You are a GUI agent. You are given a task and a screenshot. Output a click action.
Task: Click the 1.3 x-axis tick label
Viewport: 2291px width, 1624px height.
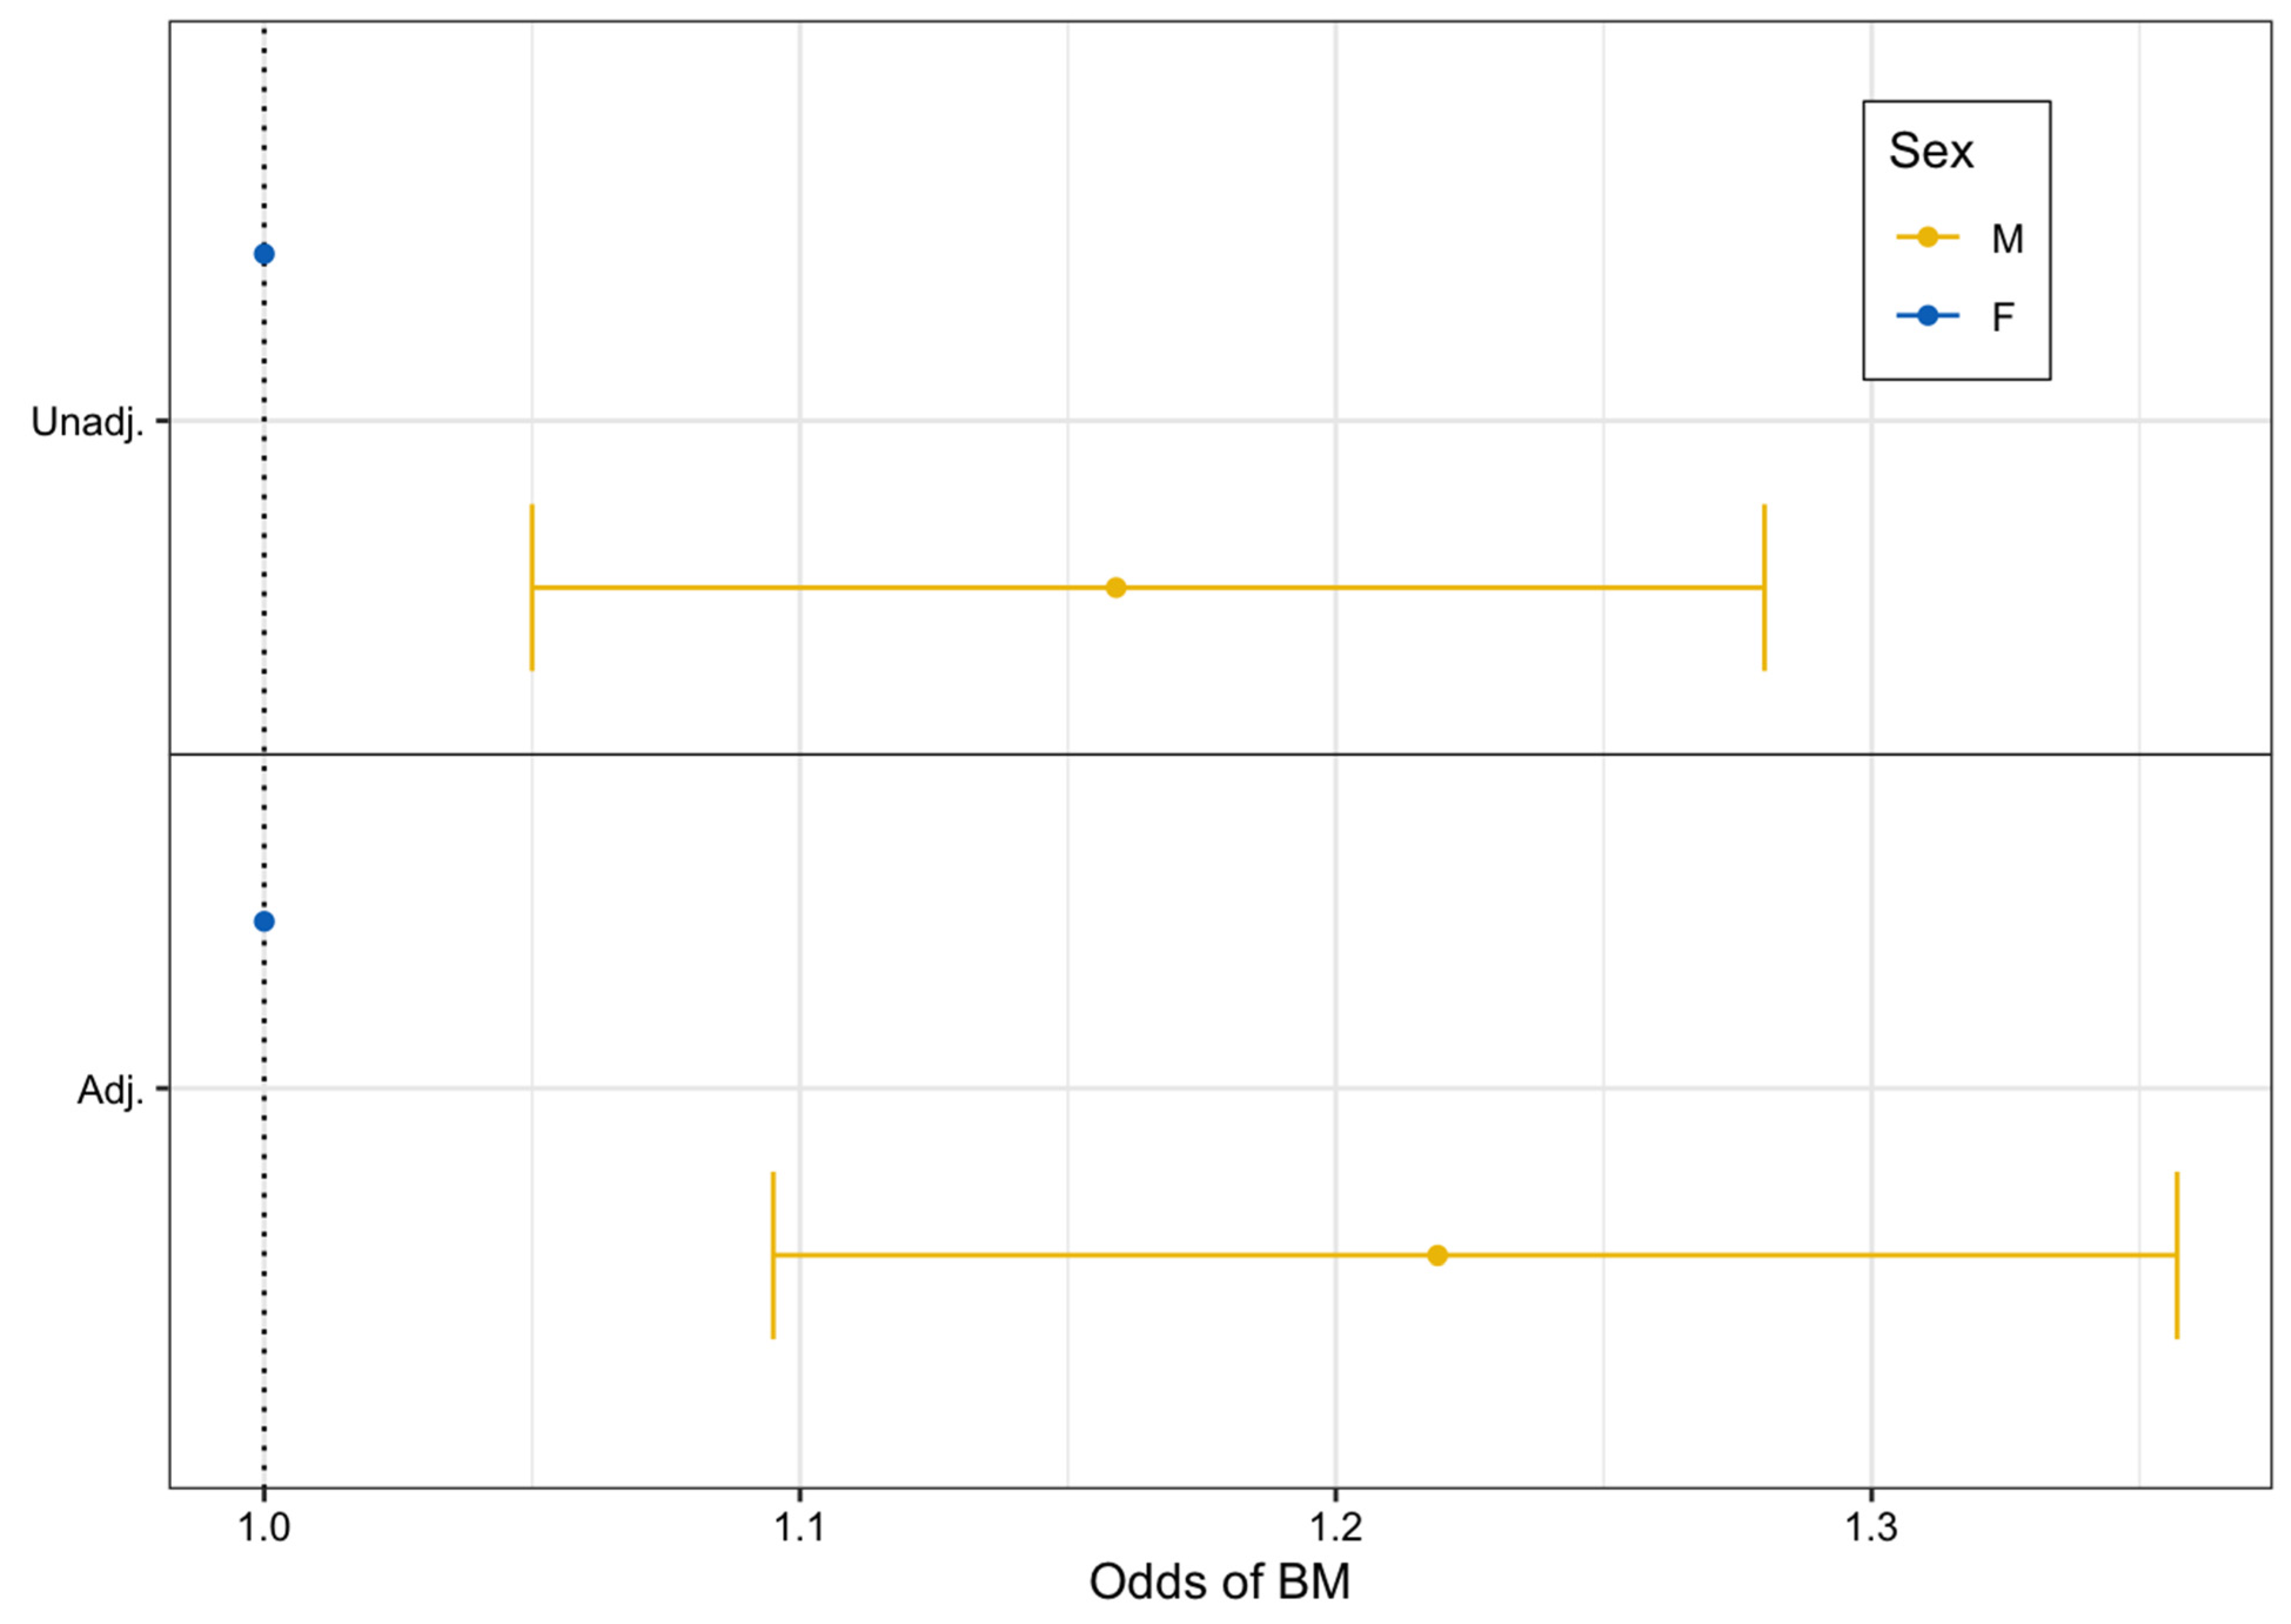pyautogui.click(x=1871, y=1529)
